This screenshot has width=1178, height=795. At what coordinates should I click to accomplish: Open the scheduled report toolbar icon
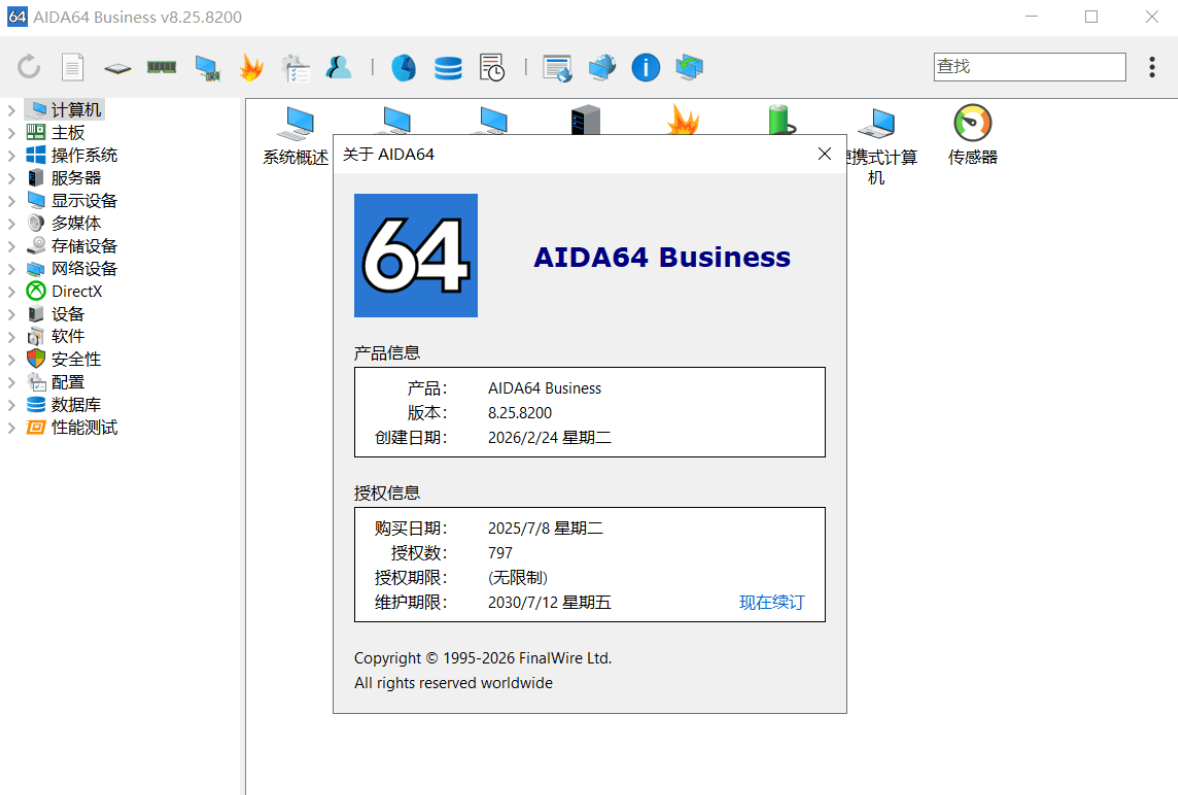point(492,67)
